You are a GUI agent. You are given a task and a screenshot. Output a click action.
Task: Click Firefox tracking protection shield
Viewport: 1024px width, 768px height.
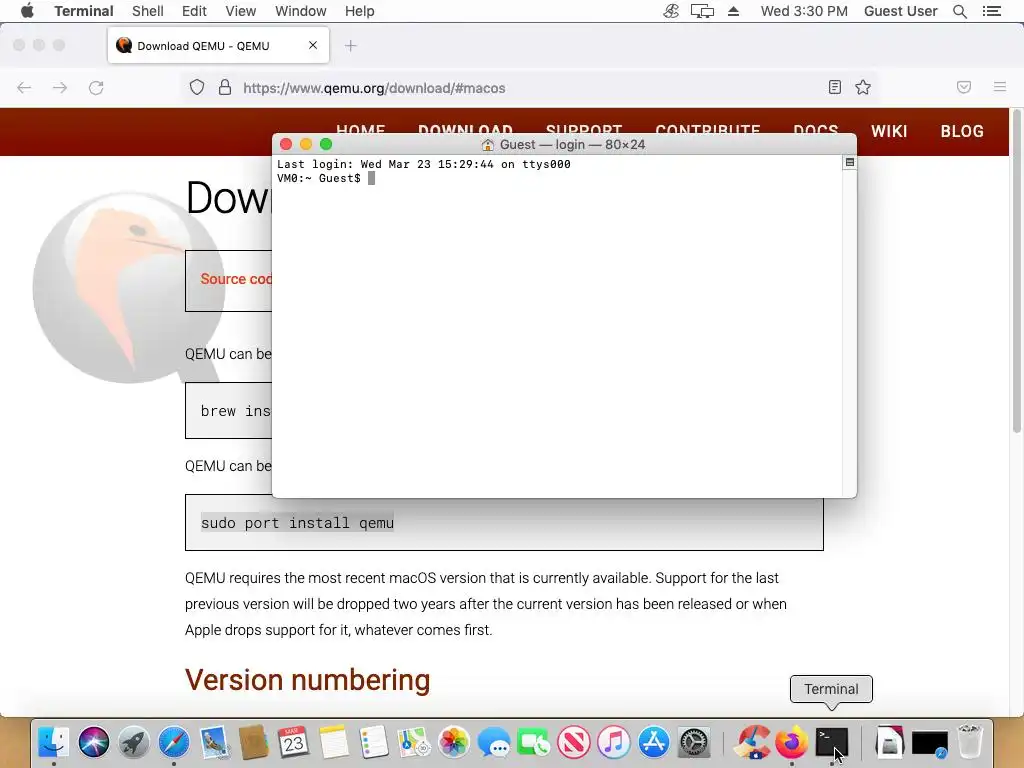click(x=197, y=88)
